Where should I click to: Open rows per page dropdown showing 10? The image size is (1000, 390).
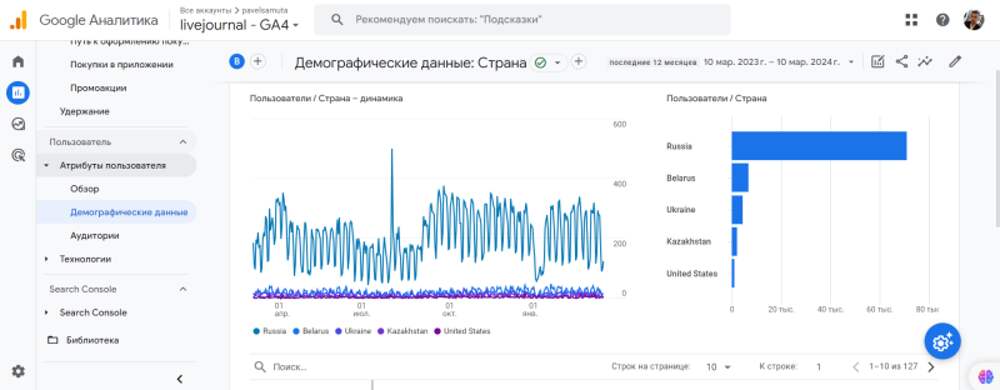tap(718, 367)
